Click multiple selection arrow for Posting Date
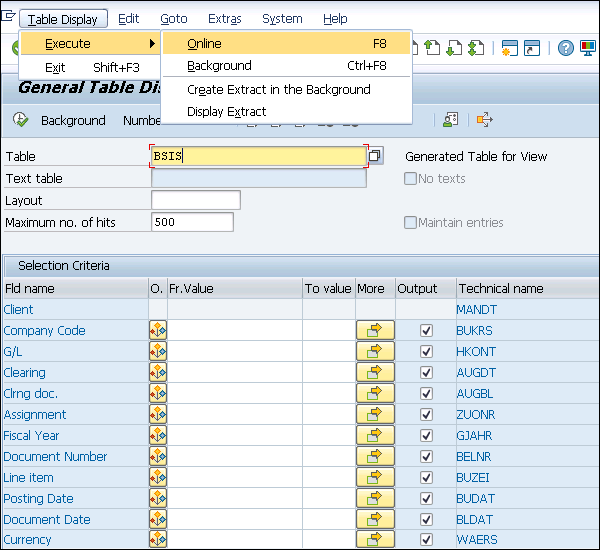 point(375,498)
